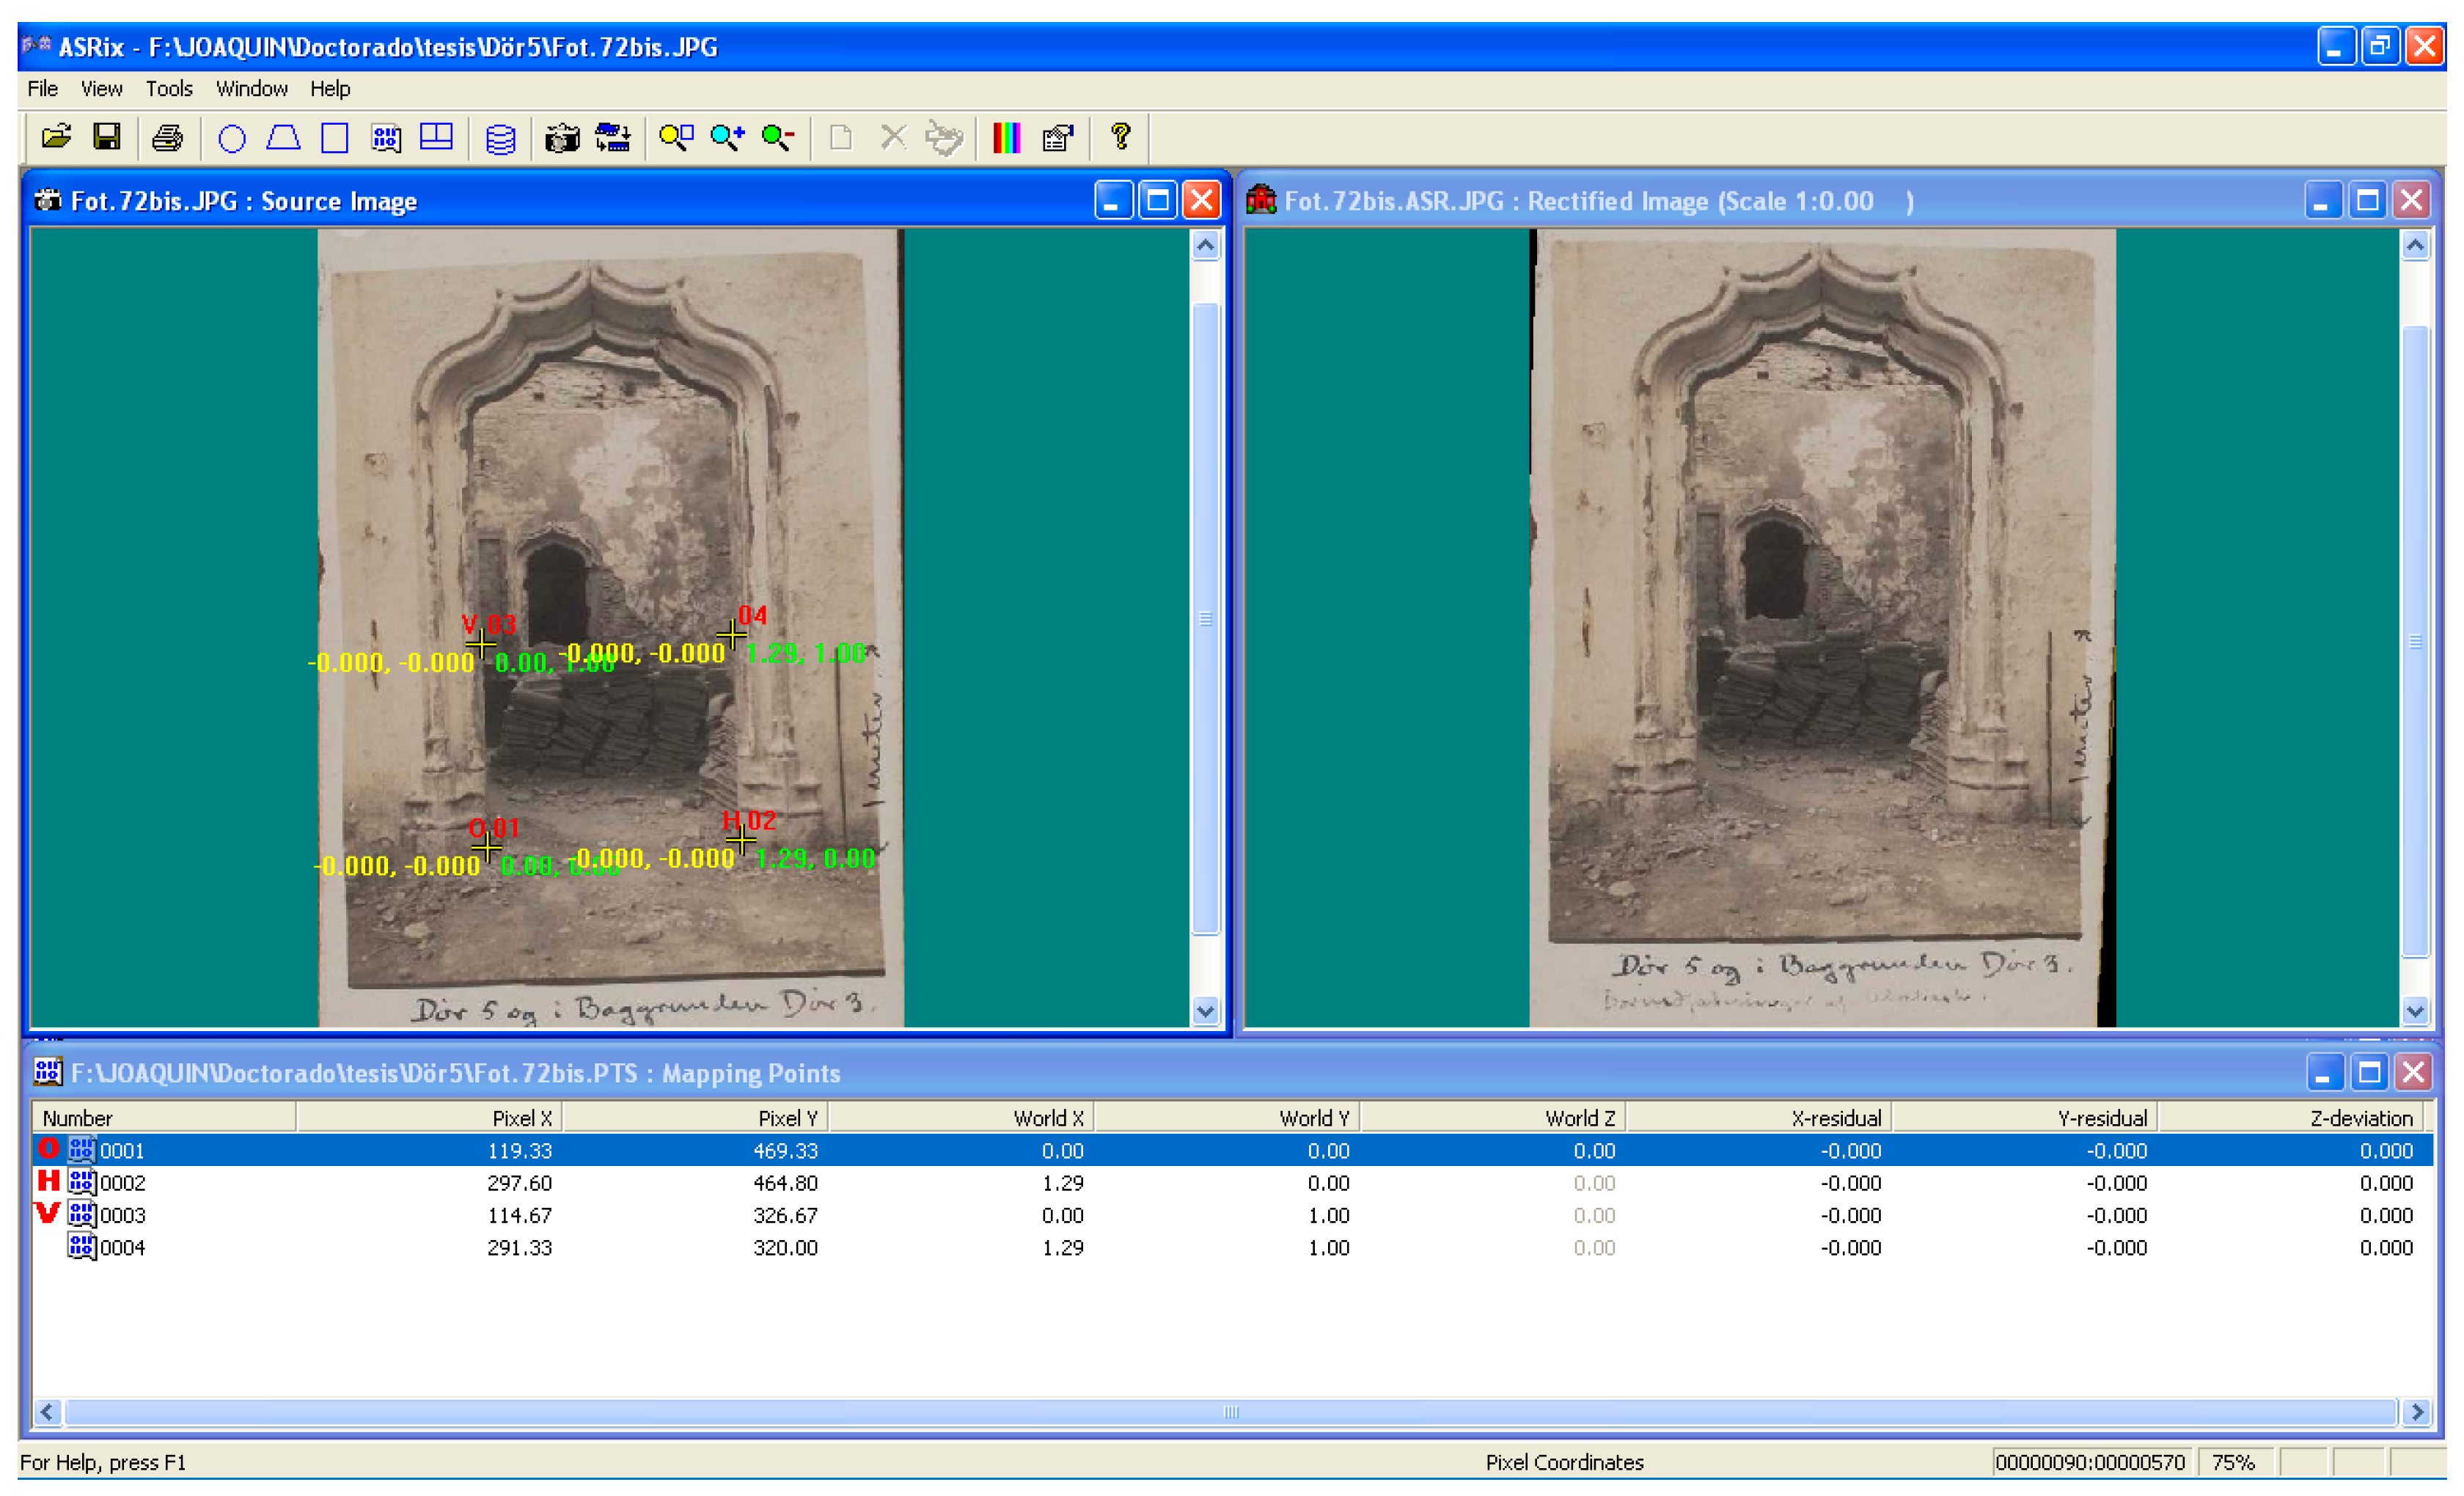This screenshot has width=2464, height=1496.
Task: Click the camera icon in toolbar
Action: point(562,138)
